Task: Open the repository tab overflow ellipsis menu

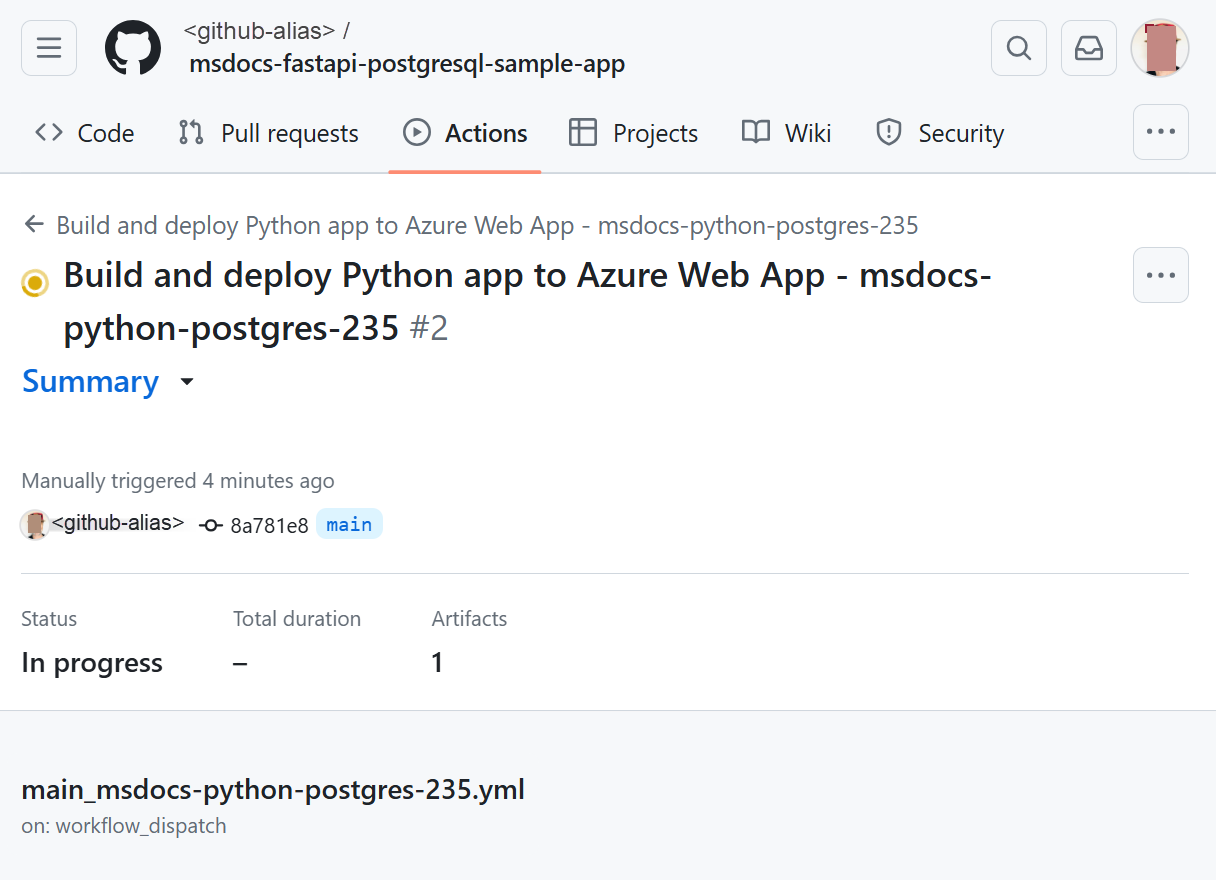Action: 1160,132
